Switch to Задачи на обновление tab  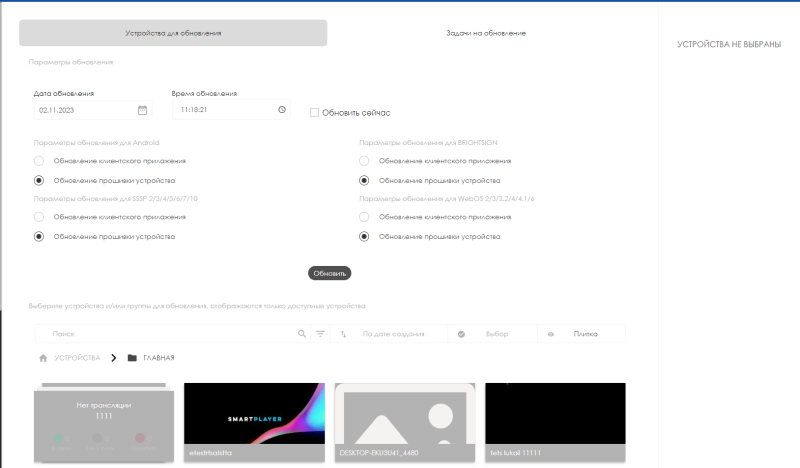[486, 33]
